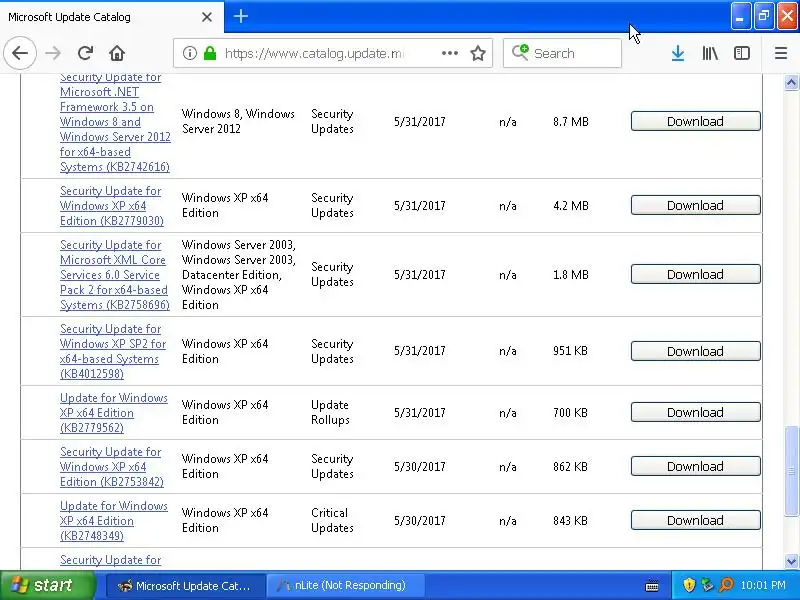Click the 951 KB size cell
This screenshot has height=600, width=800.
(570, 351)
